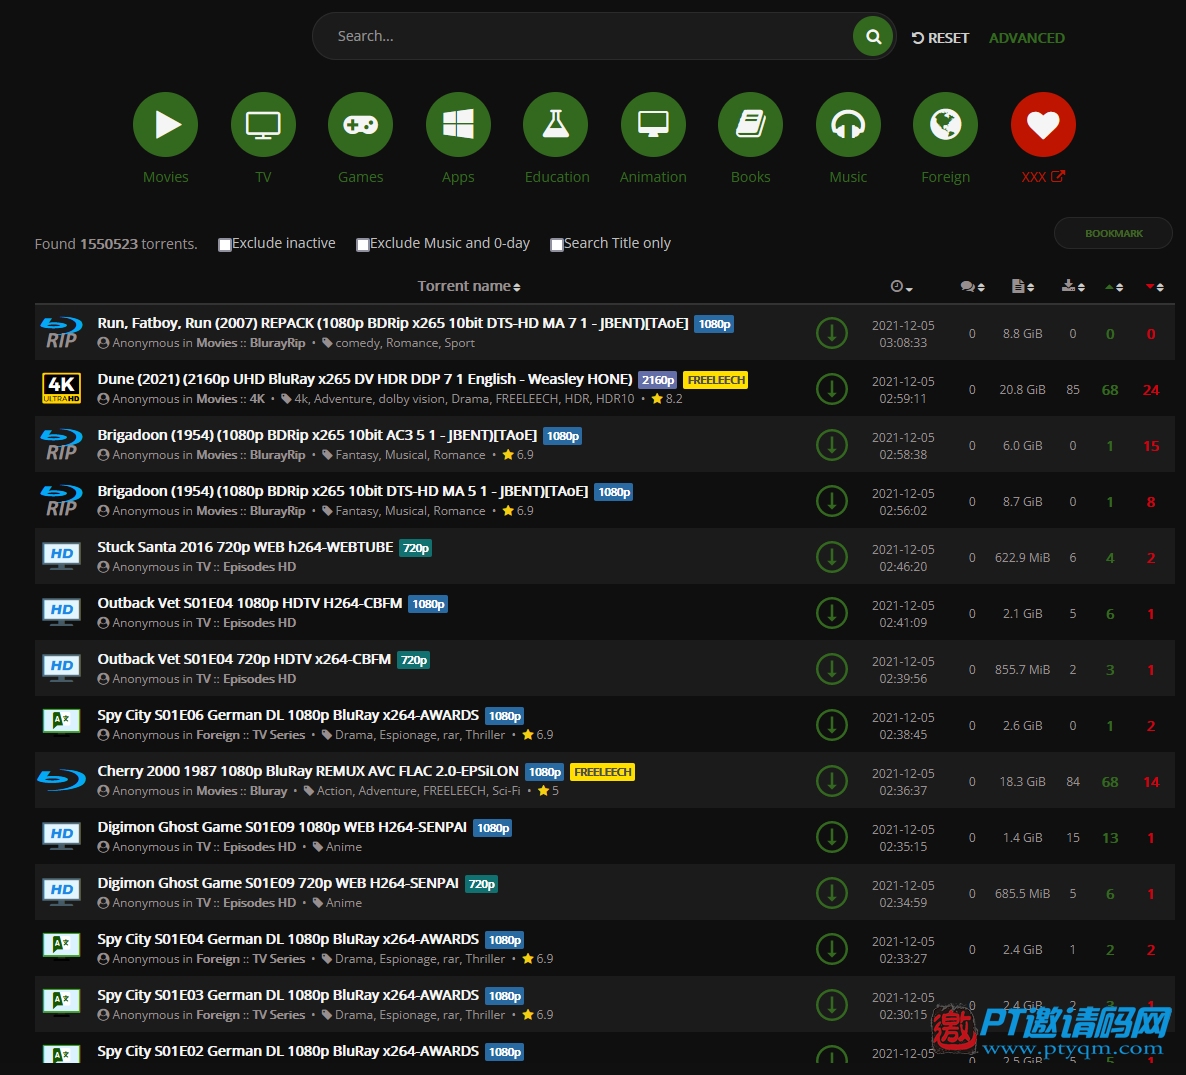Click the 4K Ultra HD icon for Dune
The width and height of the screenshot is (1186, 1075).
[61, 388]
